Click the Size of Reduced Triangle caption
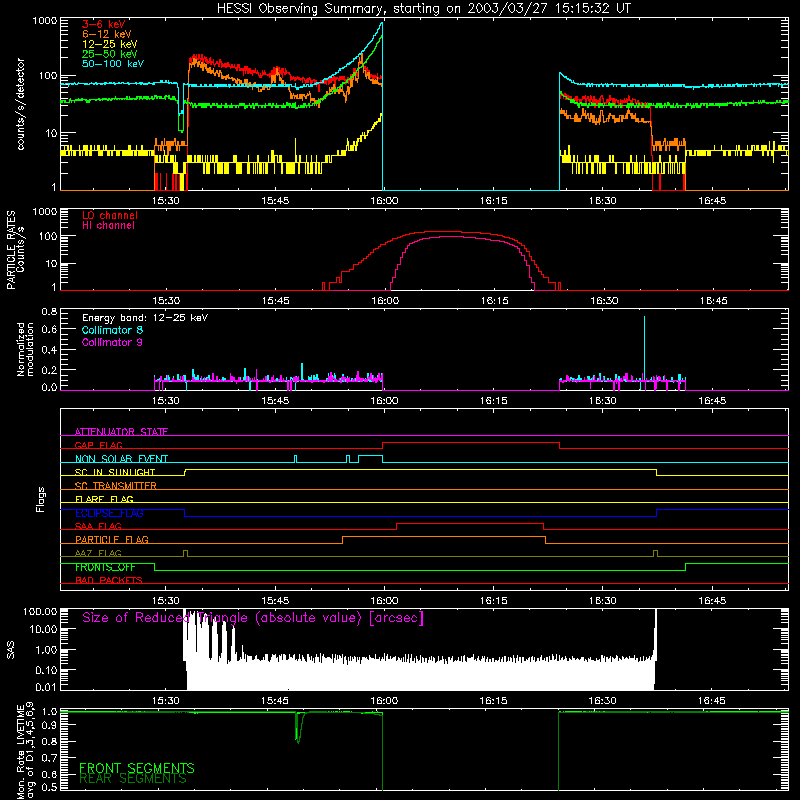The width and height of the screenshot is (800, 800). pyautogui.click(x=253, y=618)
